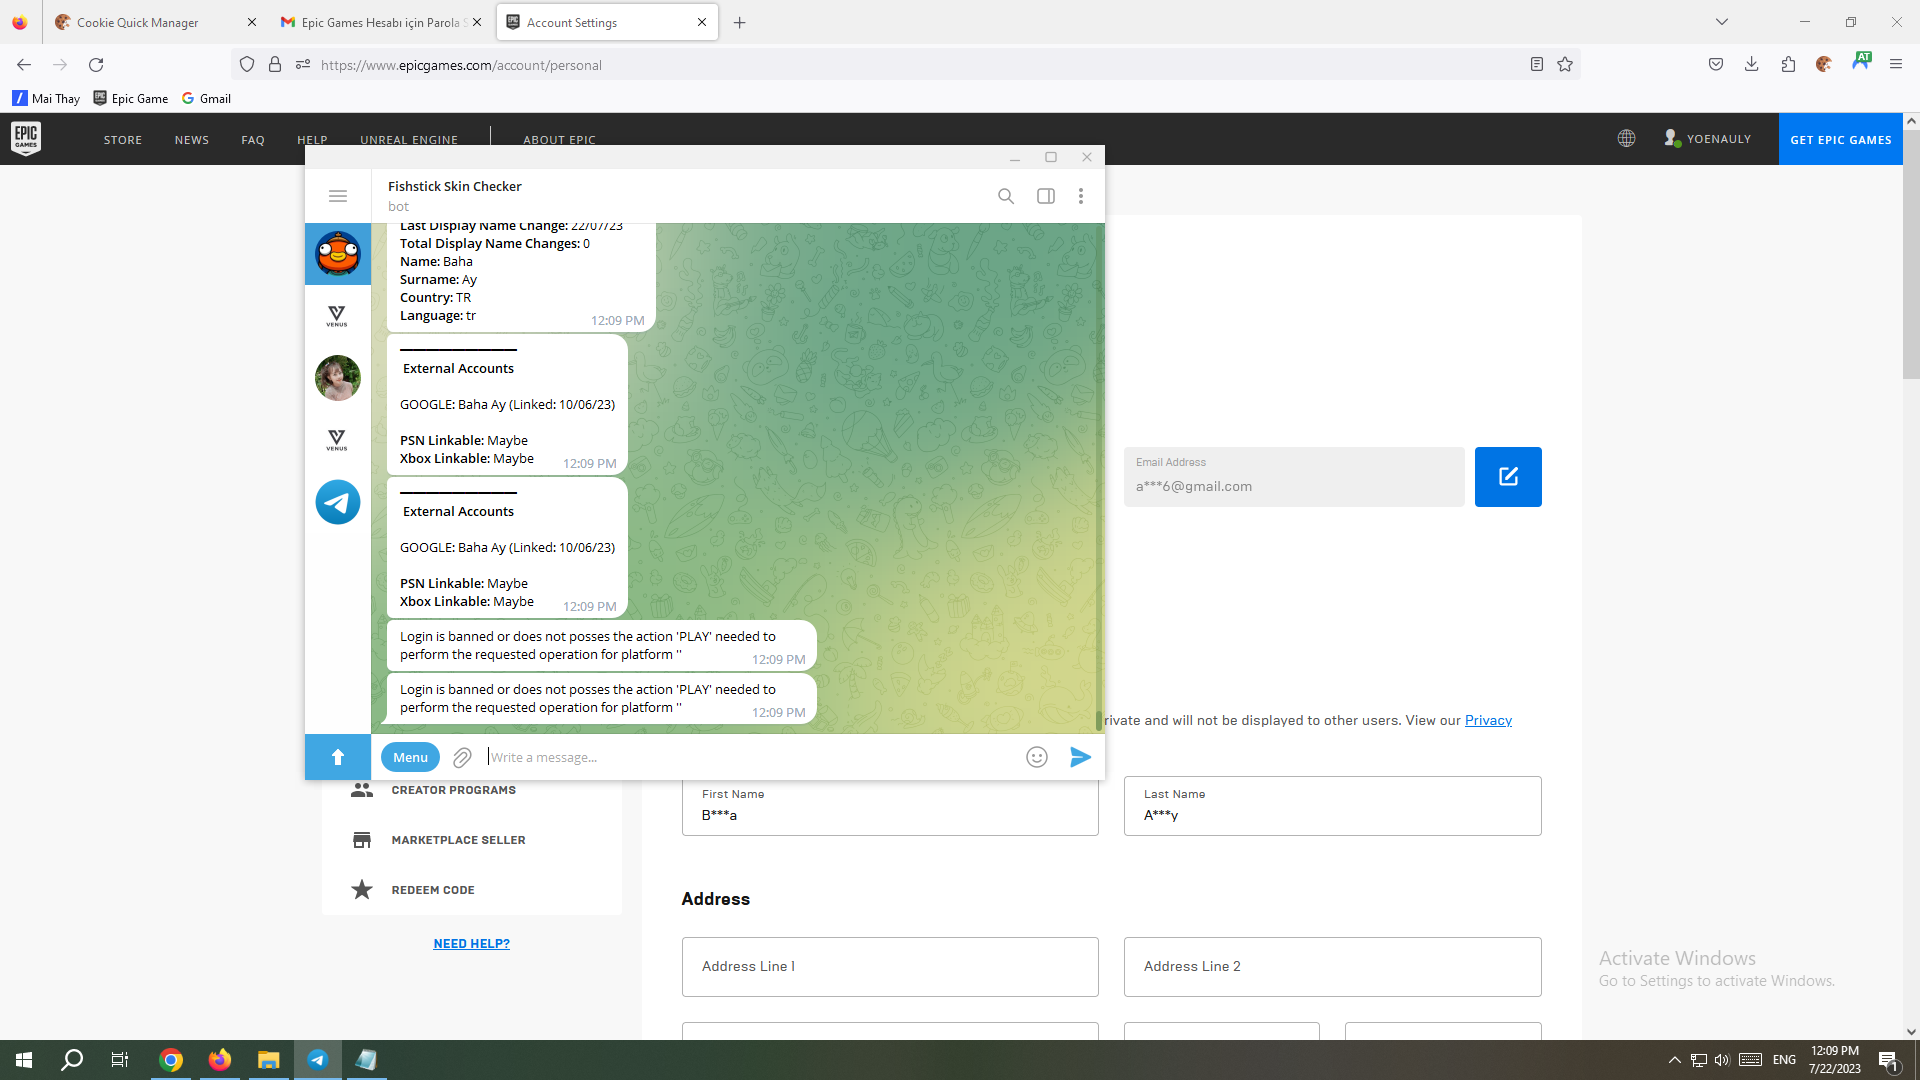
Task: Open Epic Game bookmark
Action: 131,98
